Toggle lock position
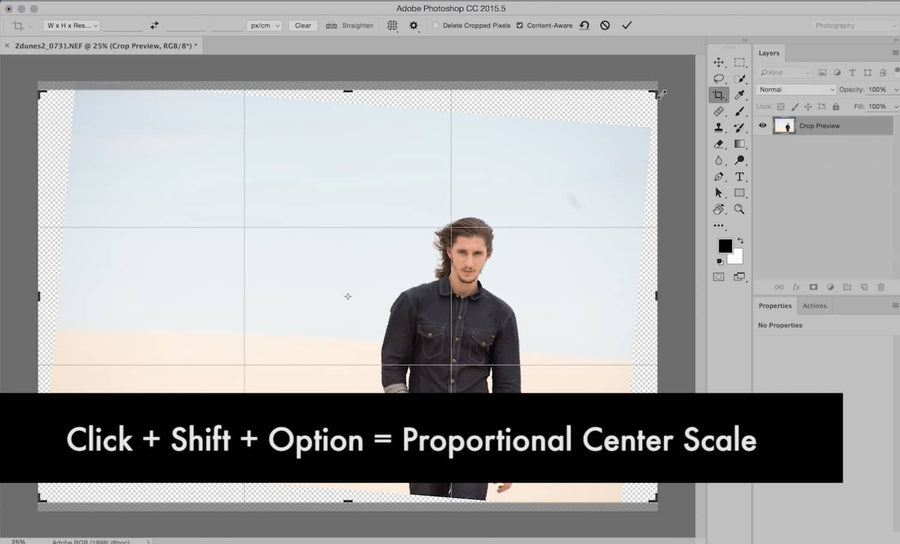900x544 pixels. 808,107
